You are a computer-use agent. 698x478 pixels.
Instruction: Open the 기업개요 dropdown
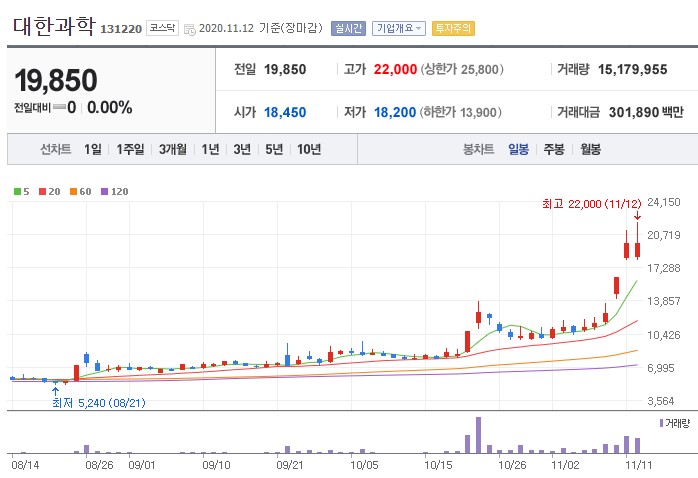point(398,28)
